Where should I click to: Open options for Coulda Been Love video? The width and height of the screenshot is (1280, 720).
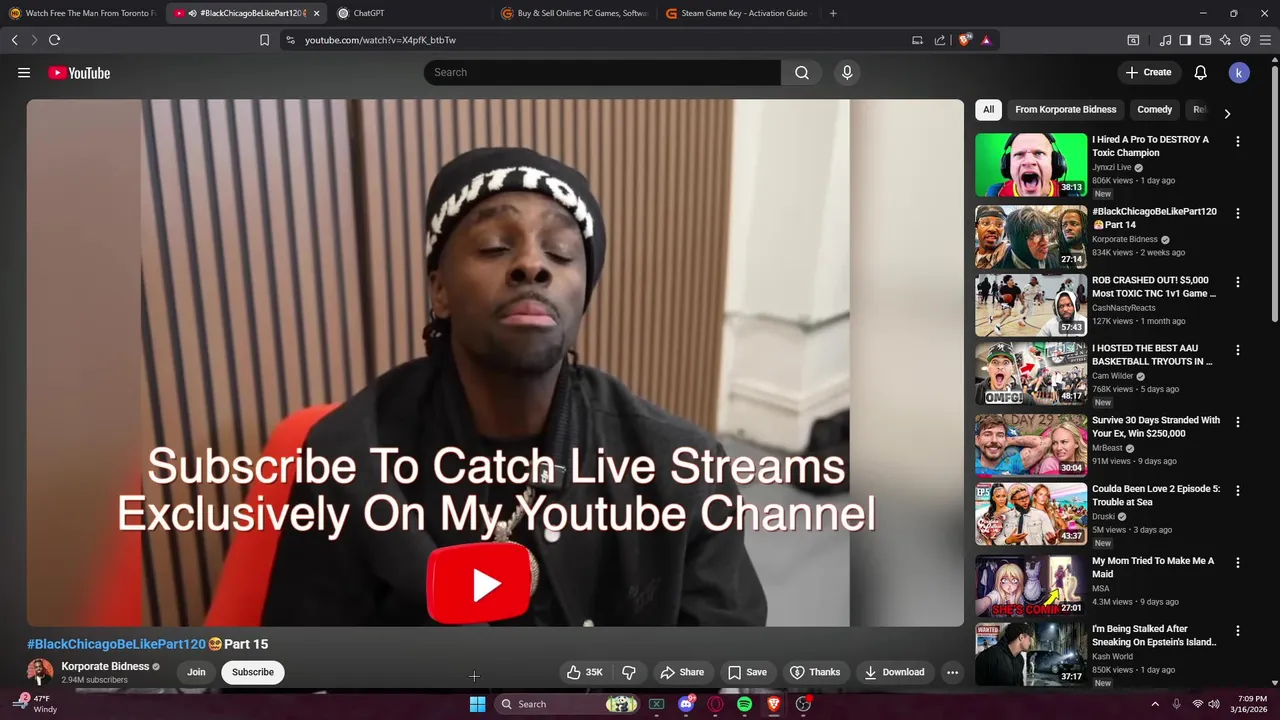tap(1238, 491)
